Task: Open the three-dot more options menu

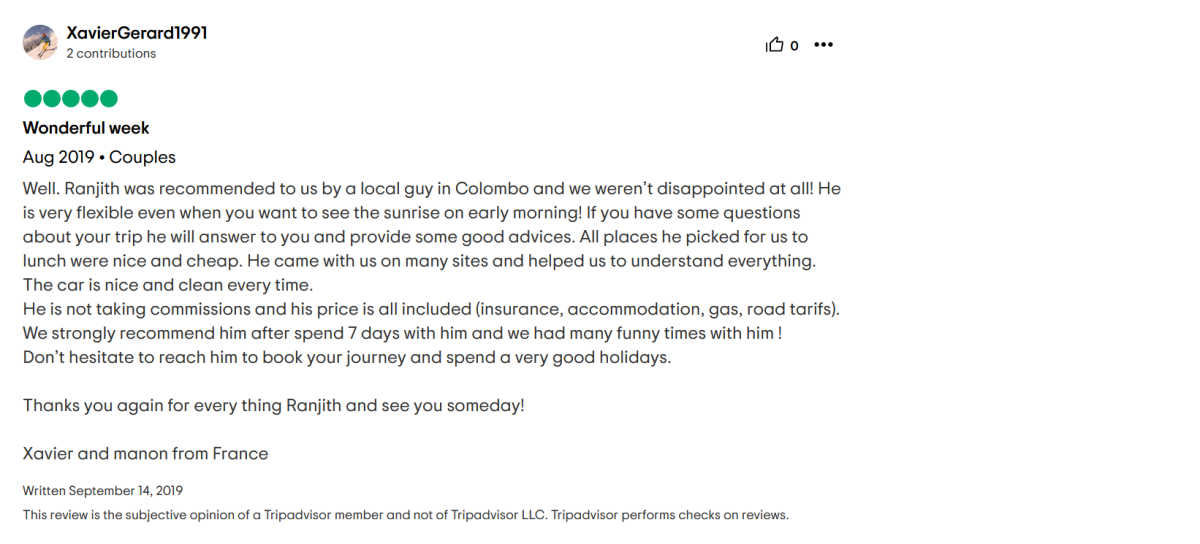Action: (x=823, y=45)
